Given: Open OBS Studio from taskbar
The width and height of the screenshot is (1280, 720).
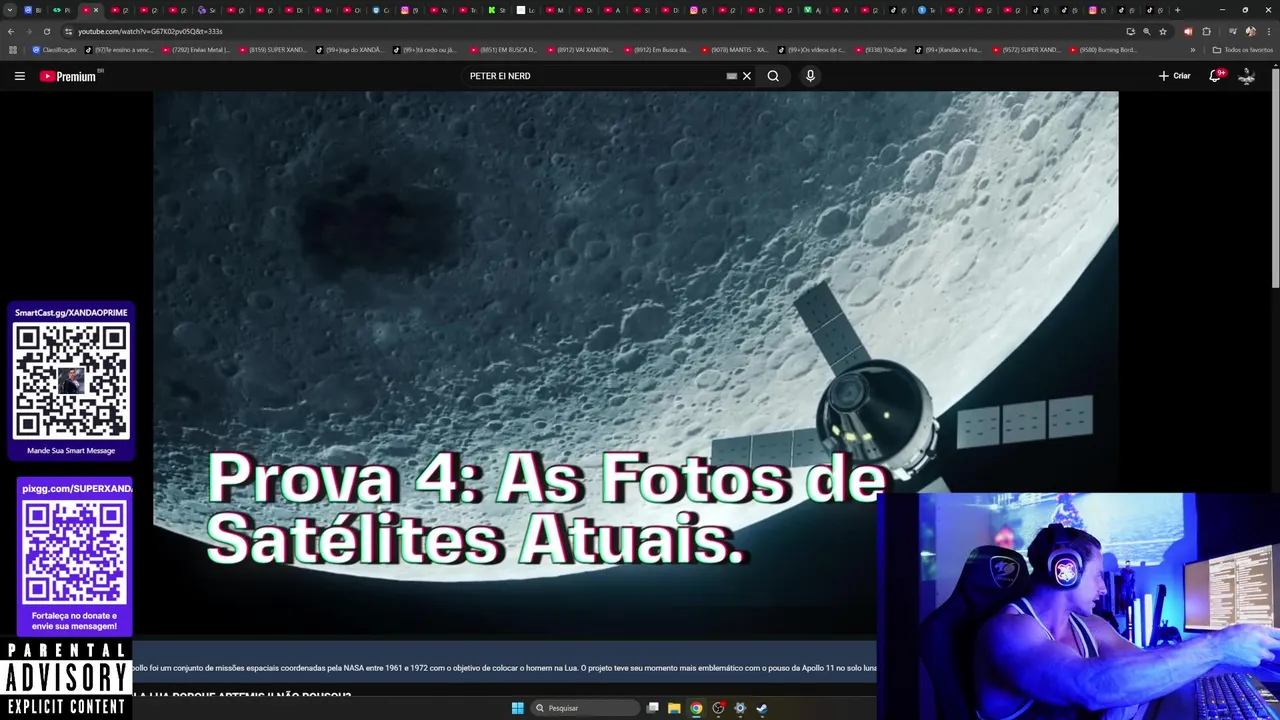Looking at the screenshot, I should pos(718,708).
